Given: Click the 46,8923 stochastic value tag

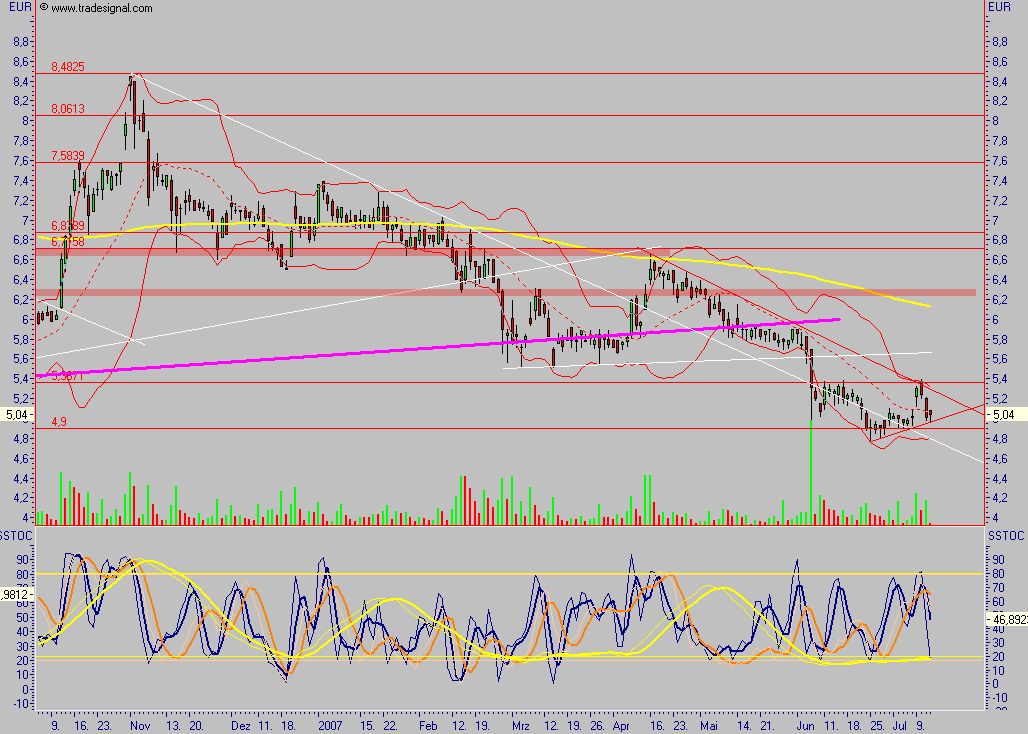Looking at the screenshot, I should tap(1007, 619).
